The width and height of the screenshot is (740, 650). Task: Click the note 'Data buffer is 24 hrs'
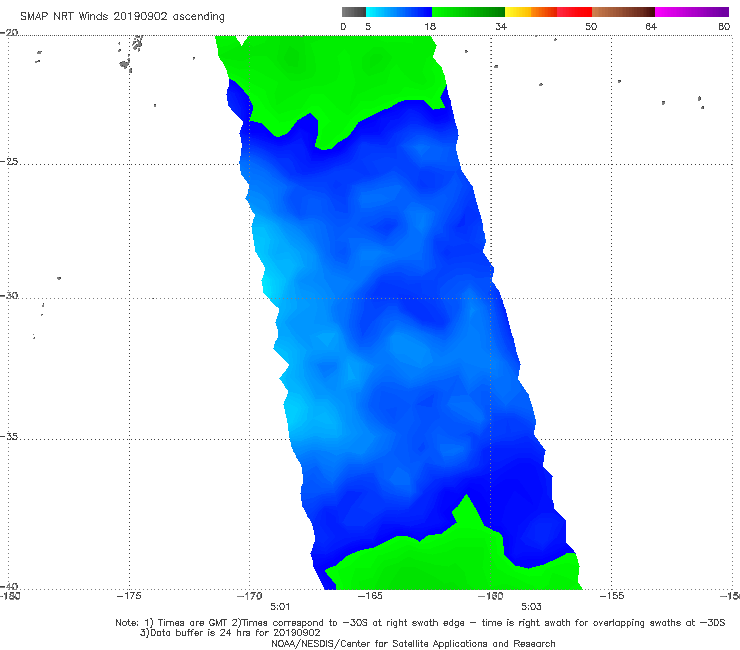point(202,633)
